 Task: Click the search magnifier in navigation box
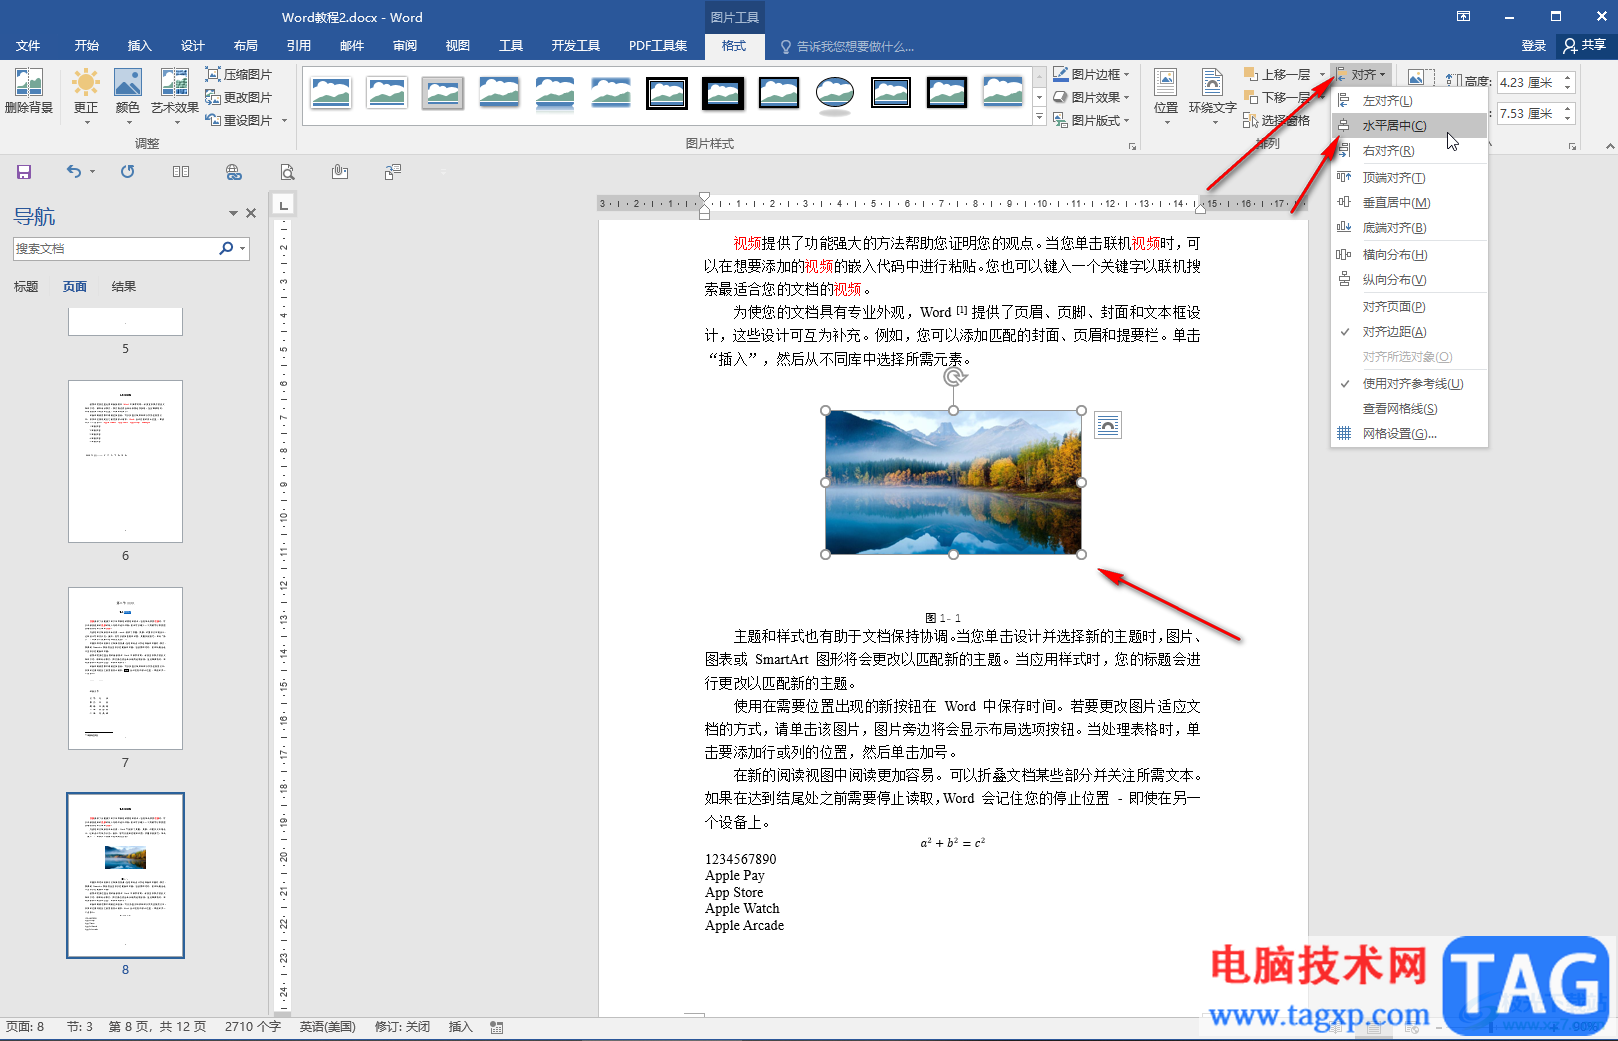[226, 248]
